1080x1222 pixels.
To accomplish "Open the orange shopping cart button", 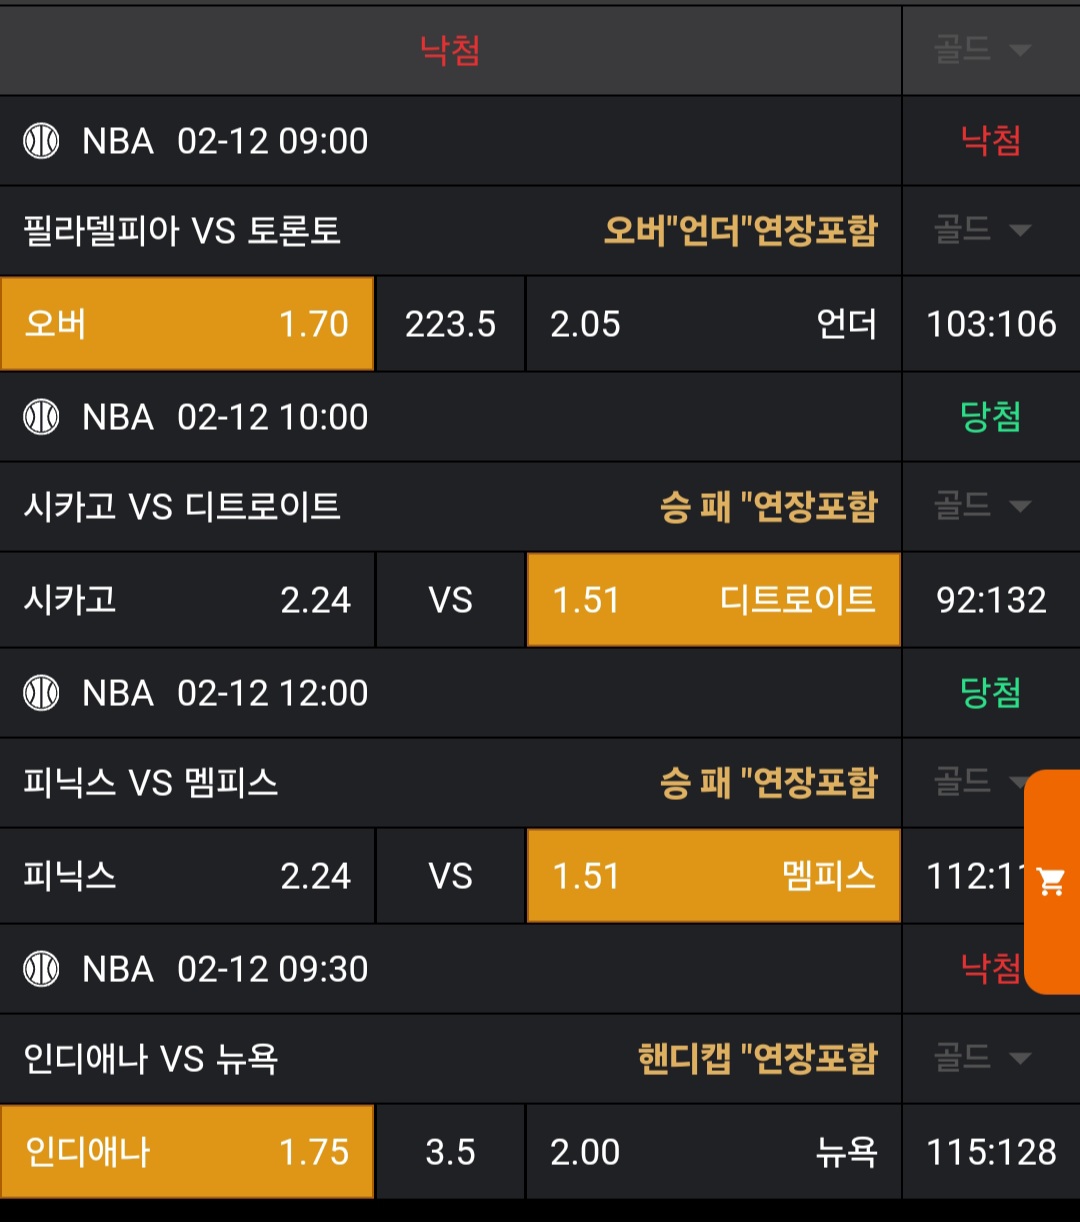I will 1051,881.
